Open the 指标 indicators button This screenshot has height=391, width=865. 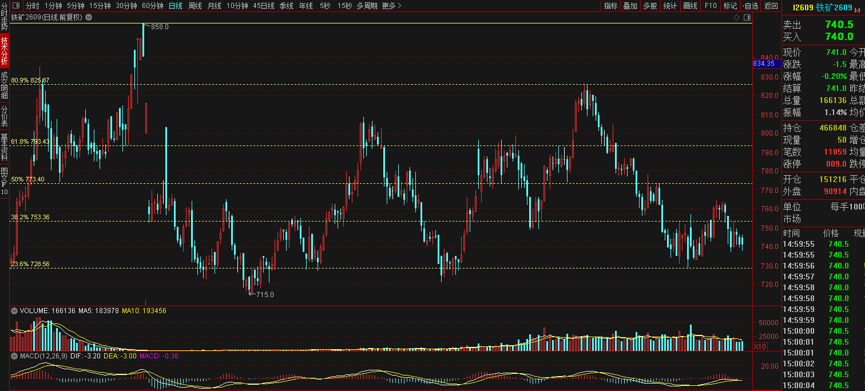pos(611,6)
